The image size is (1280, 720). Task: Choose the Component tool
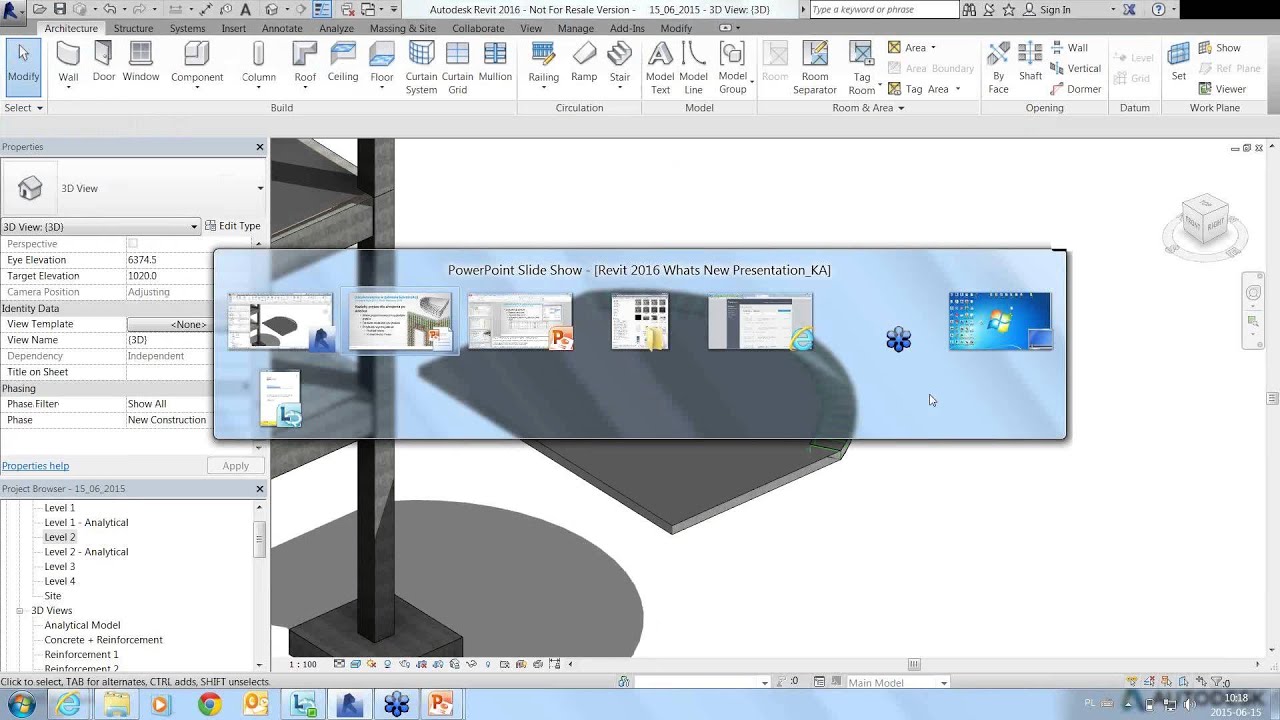coord(197,63)
